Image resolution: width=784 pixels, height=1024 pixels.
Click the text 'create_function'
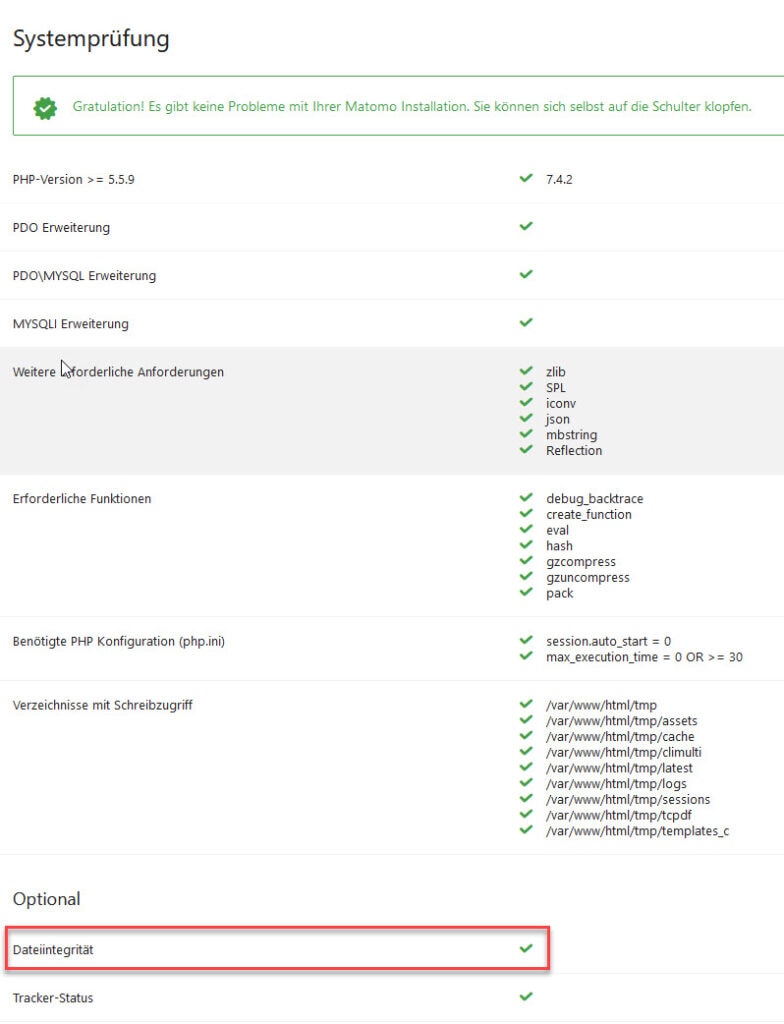589,515
